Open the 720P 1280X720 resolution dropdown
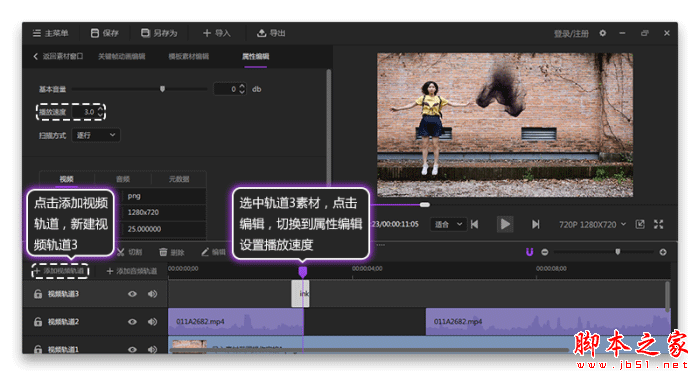700x376 pixels. 592,224
